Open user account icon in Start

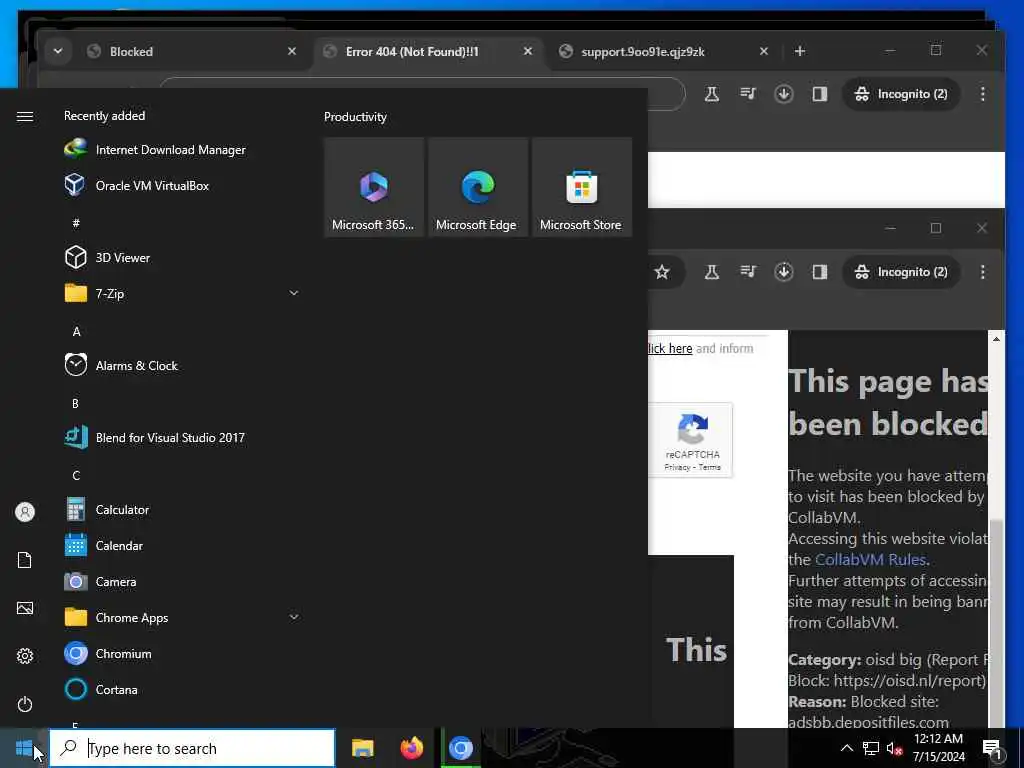[25, 512]
